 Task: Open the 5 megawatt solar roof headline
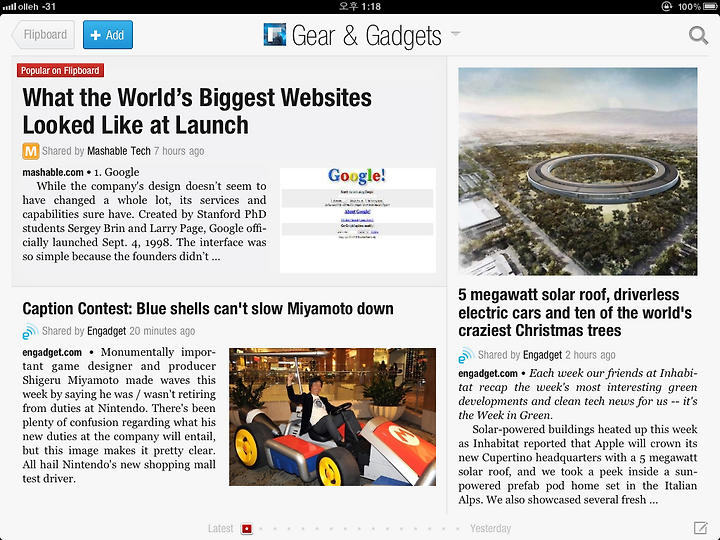click(x=575, y=313)
